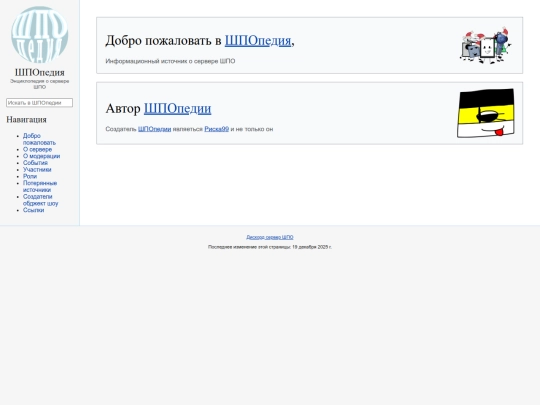540x405 pixels.
Task: Click the search field Искать в ШПОпедии
Action: [39, 103]
